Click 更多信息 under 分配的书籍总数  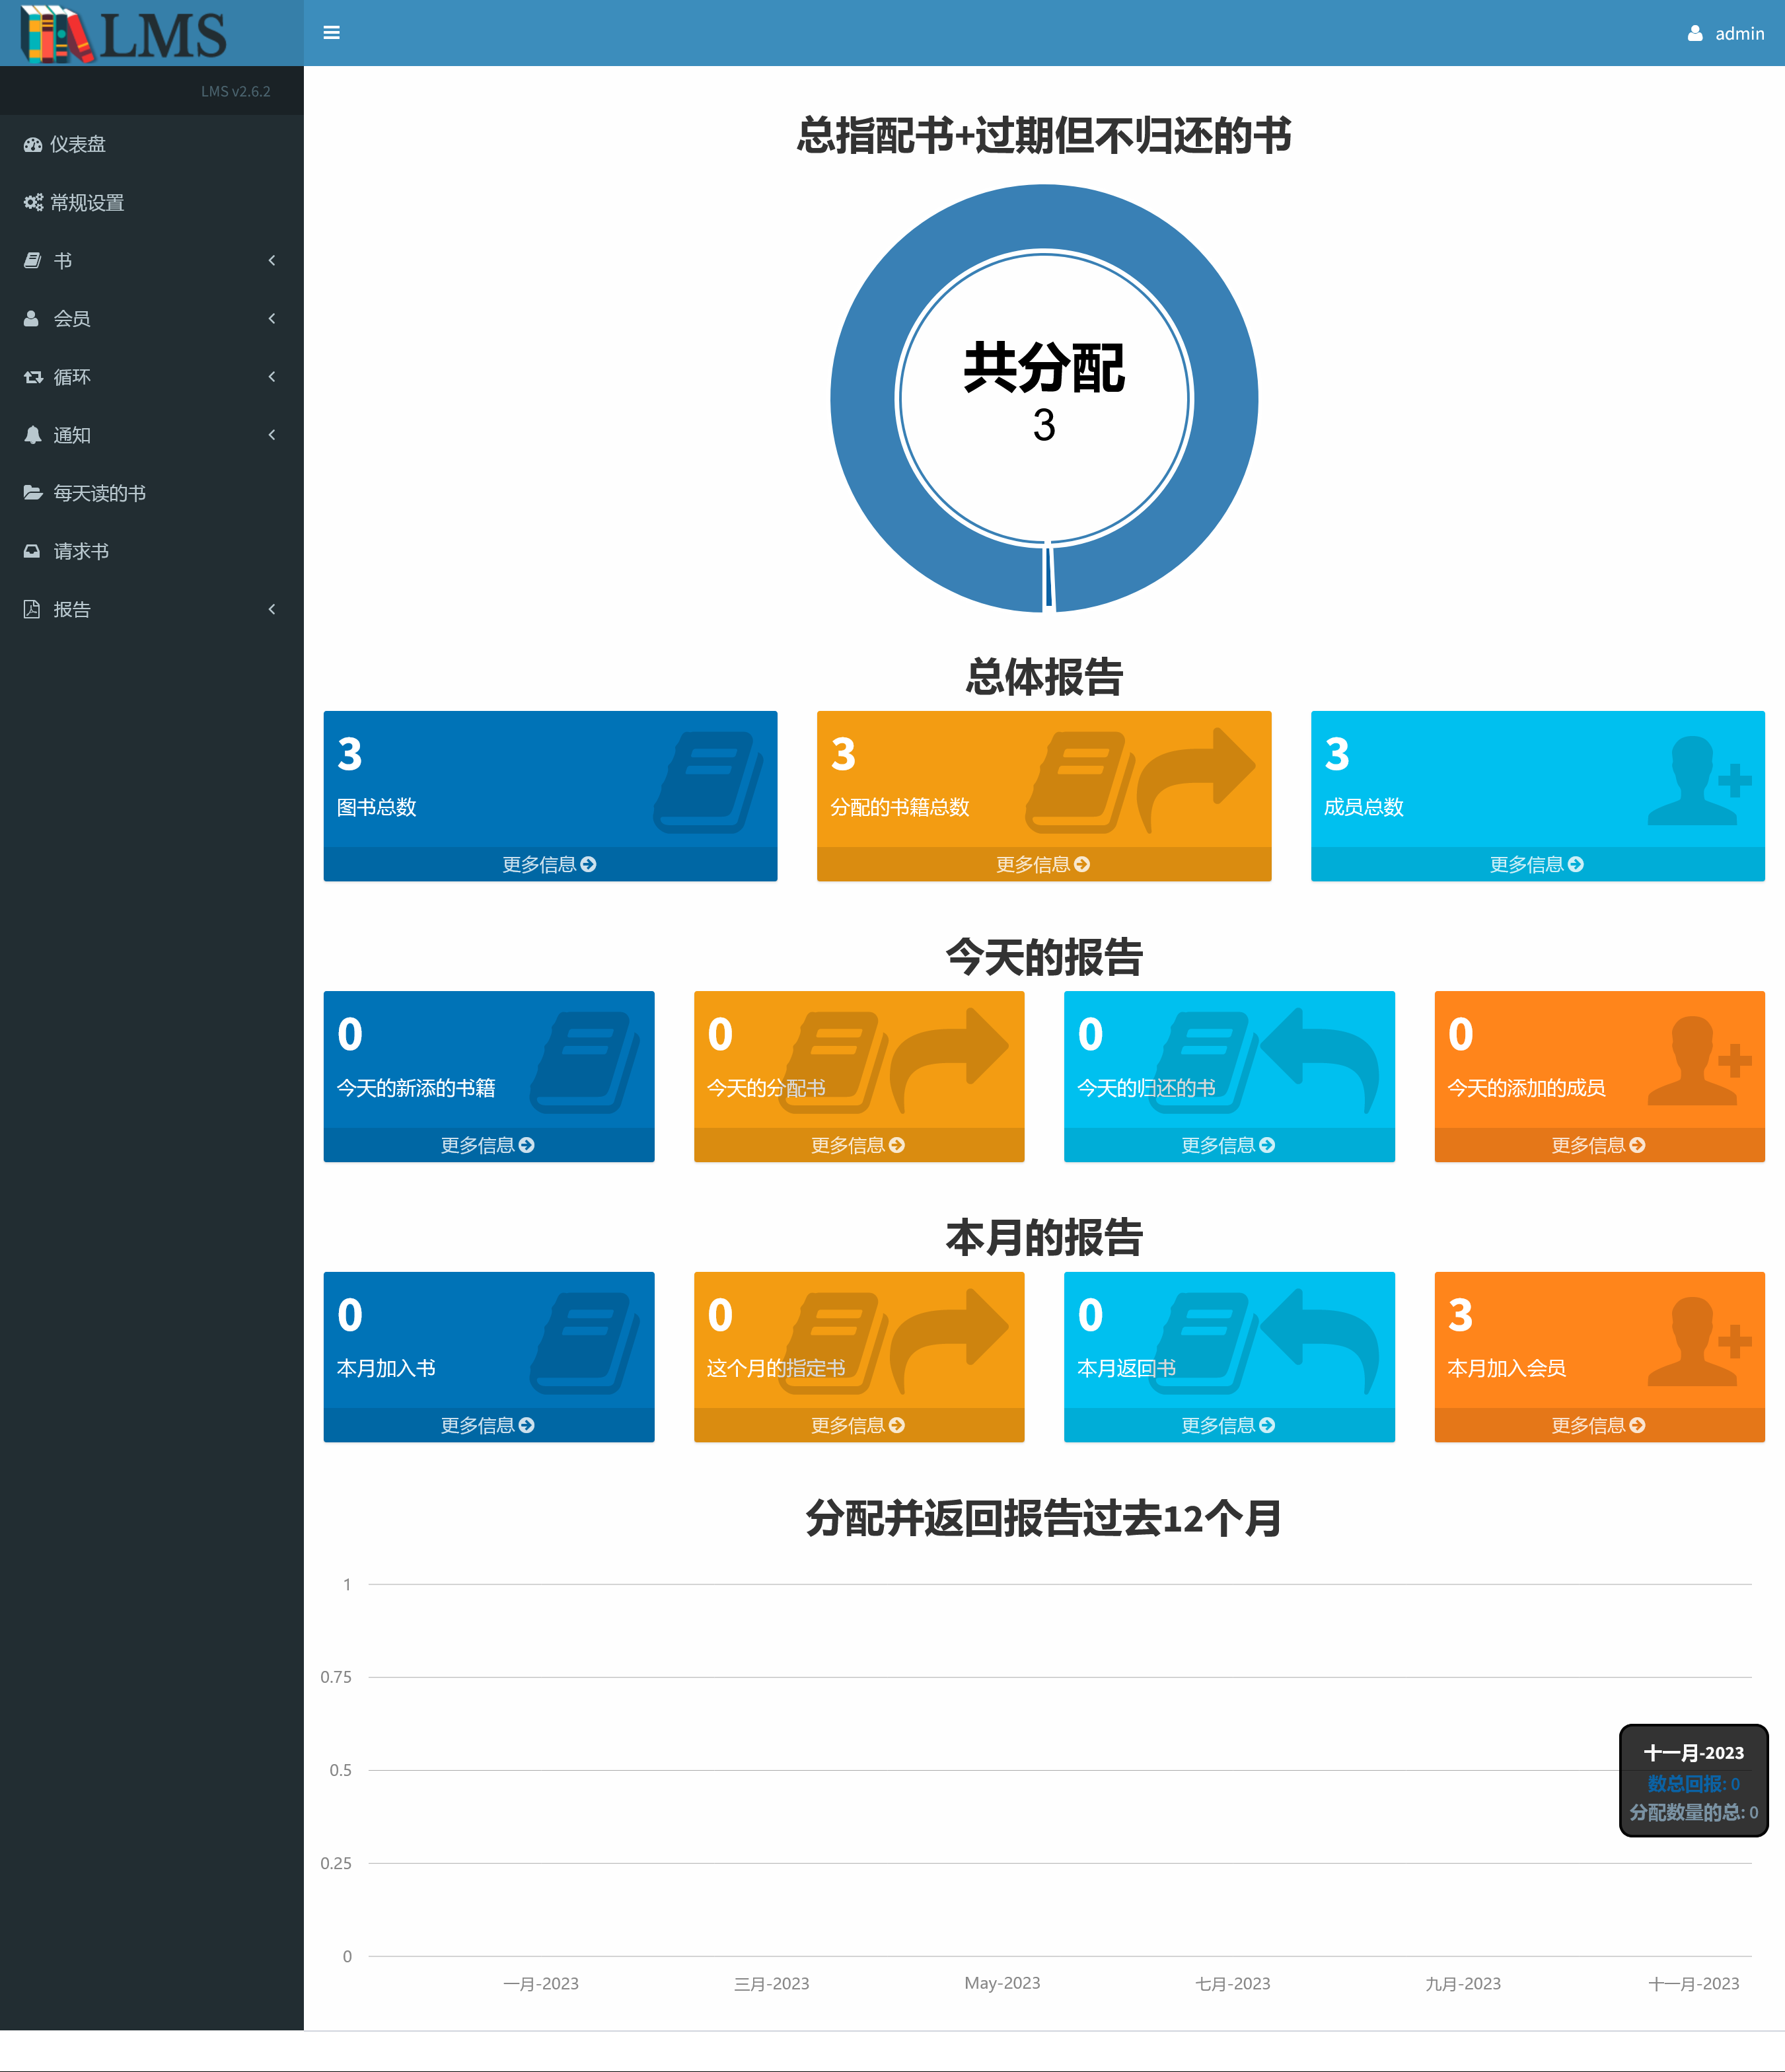1042,864
